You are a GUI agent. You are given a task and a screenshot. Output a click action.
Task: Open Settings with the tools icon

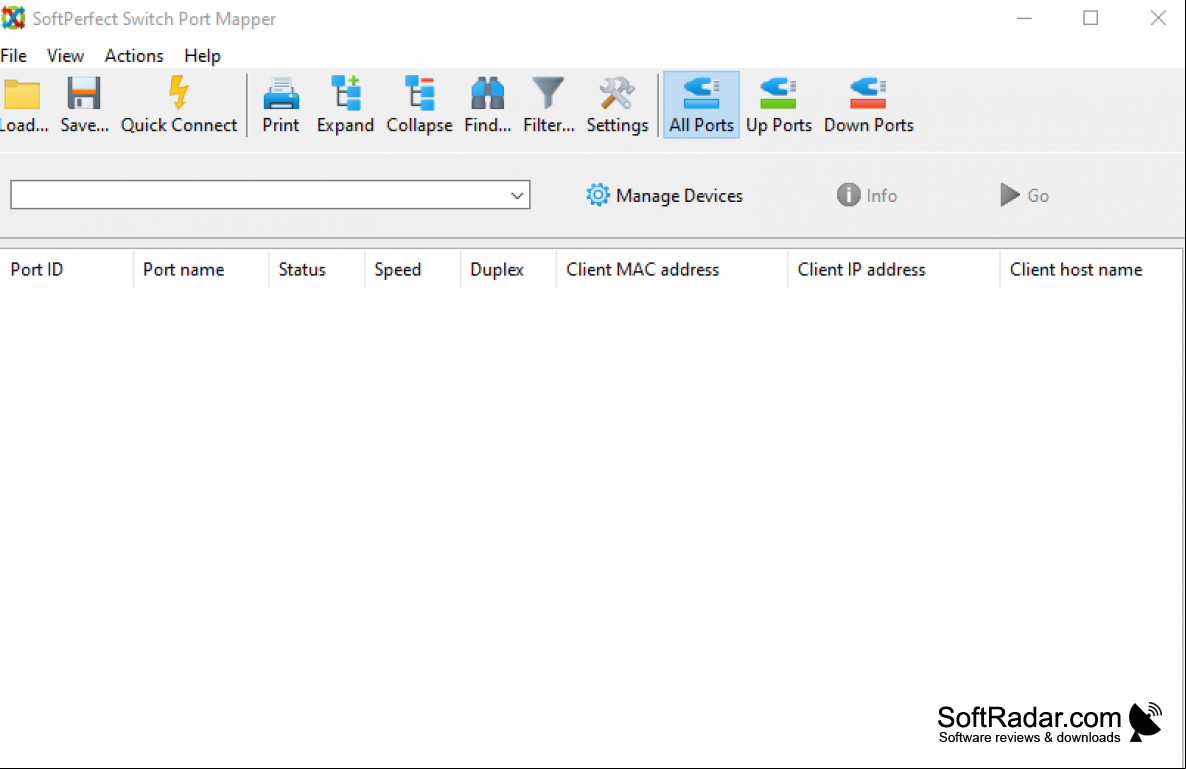[617, 104]
